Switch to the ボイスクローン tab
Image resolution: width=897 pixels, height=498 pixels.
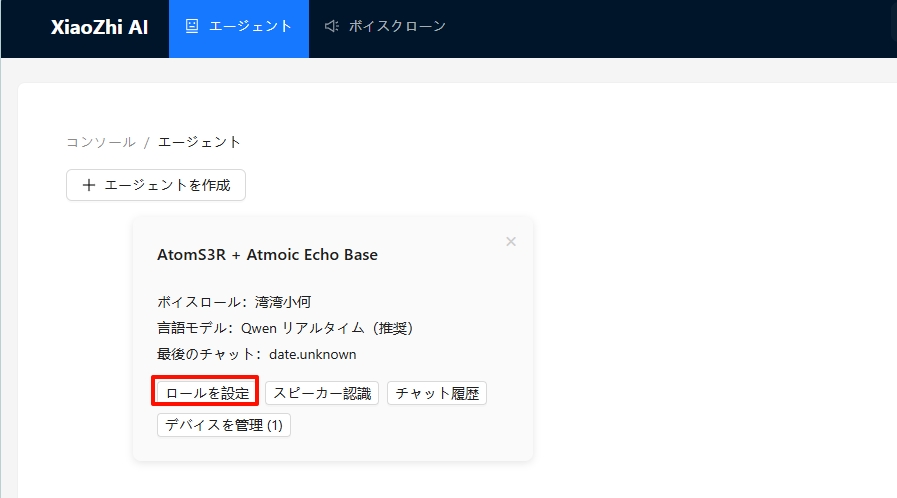(x=384, y=27)
